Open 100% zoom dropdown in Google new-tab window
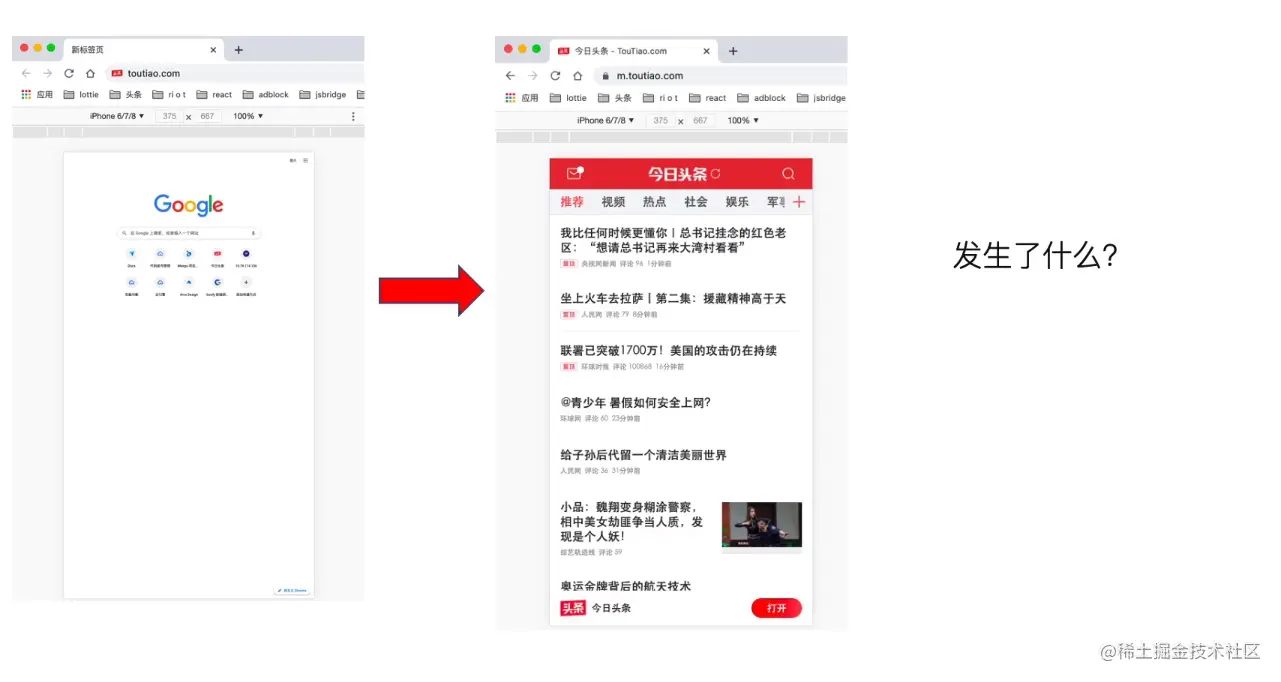This screenshot has width=1281, height=682. pos(248,116)
